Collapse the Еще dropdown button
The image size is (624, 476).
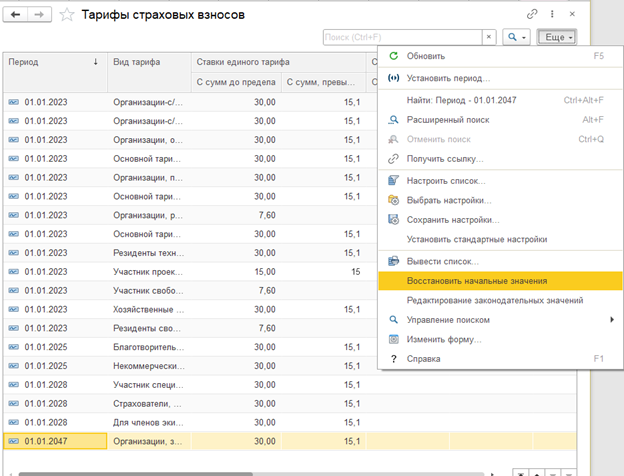point(556,37)
